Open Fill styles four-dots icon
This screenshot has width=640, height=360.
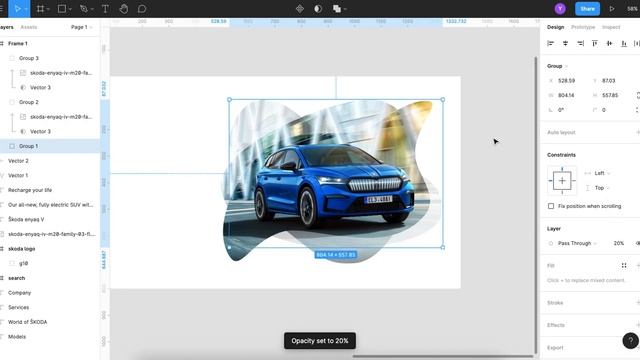[624, 265]
